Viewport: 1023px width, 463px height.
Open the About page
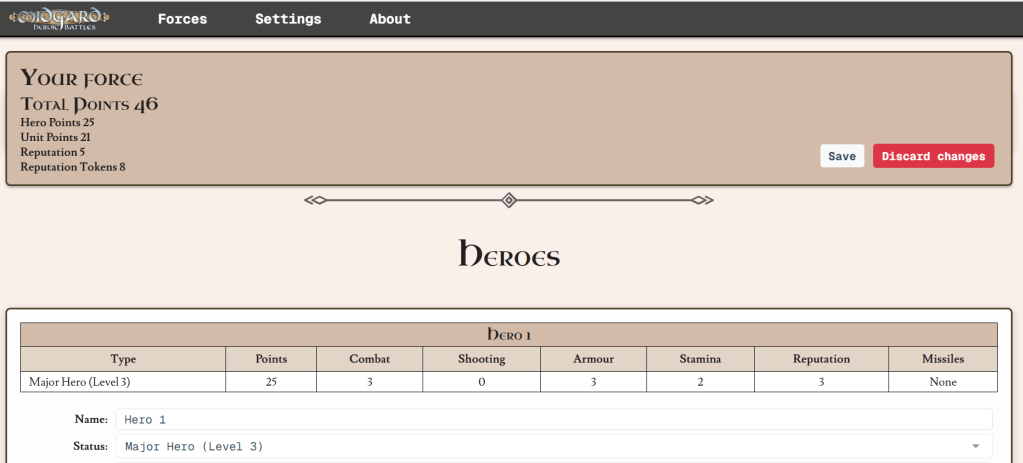[390, 19]
